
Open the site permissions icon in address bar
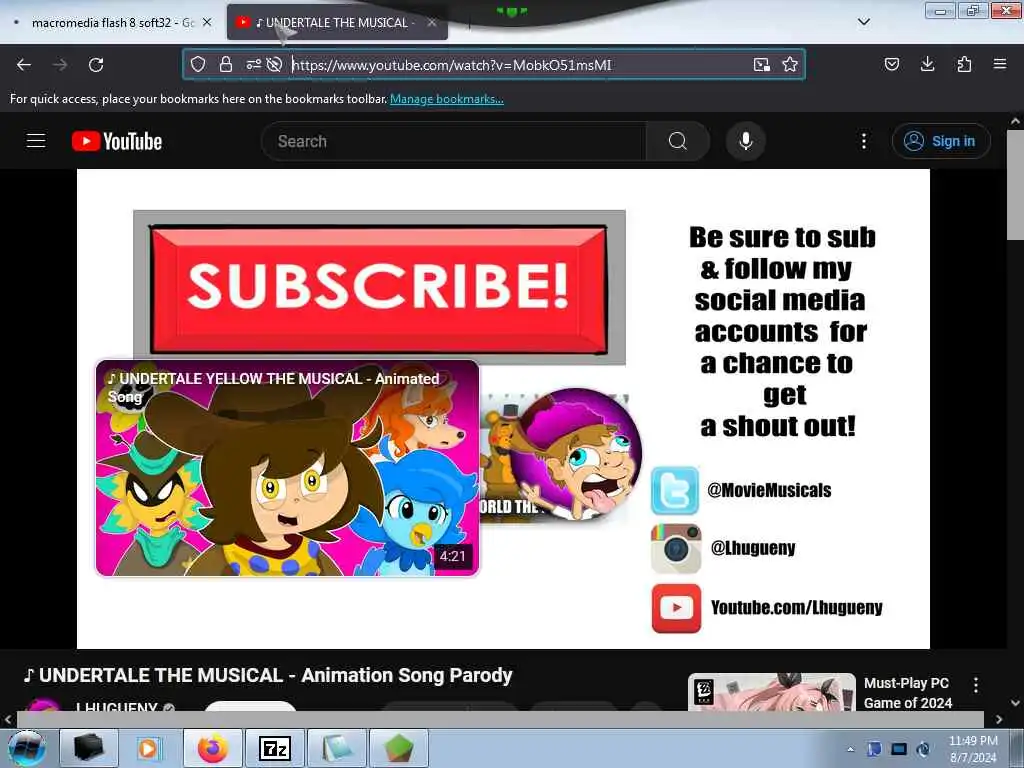[x=253, y=64]
